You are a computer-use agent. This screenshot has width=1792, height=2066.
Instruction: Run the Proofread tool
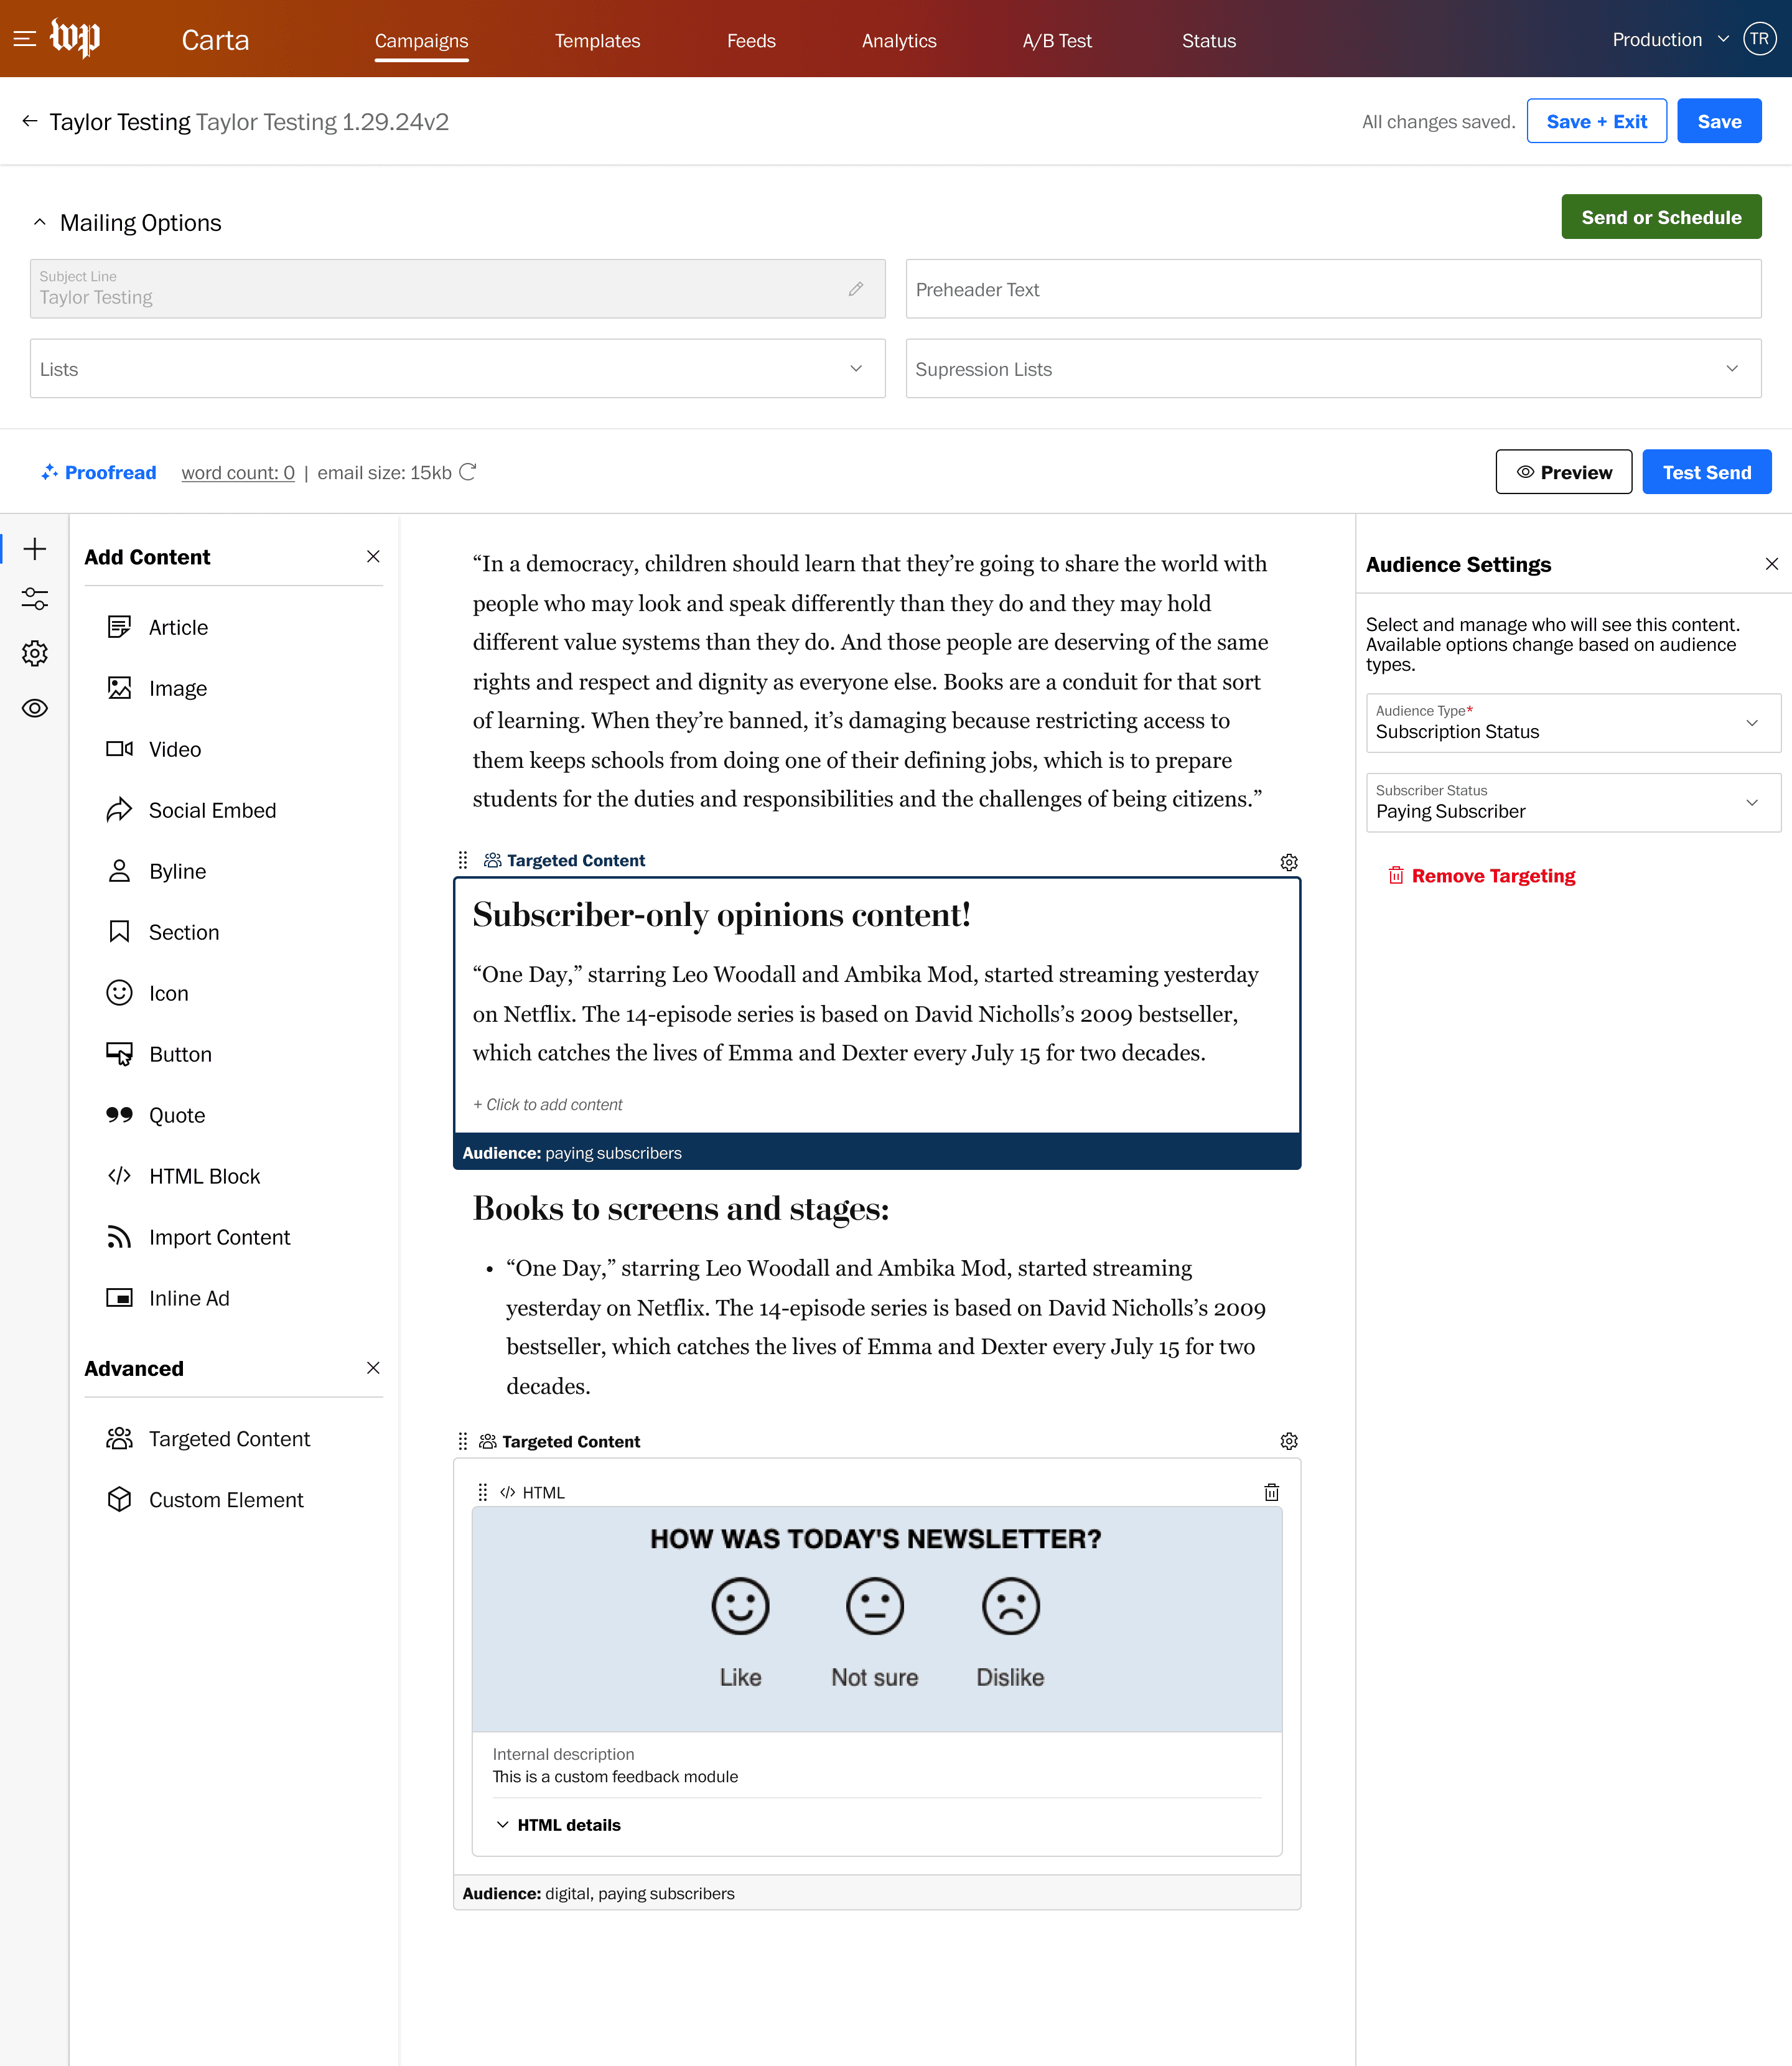tap(98, 472)
